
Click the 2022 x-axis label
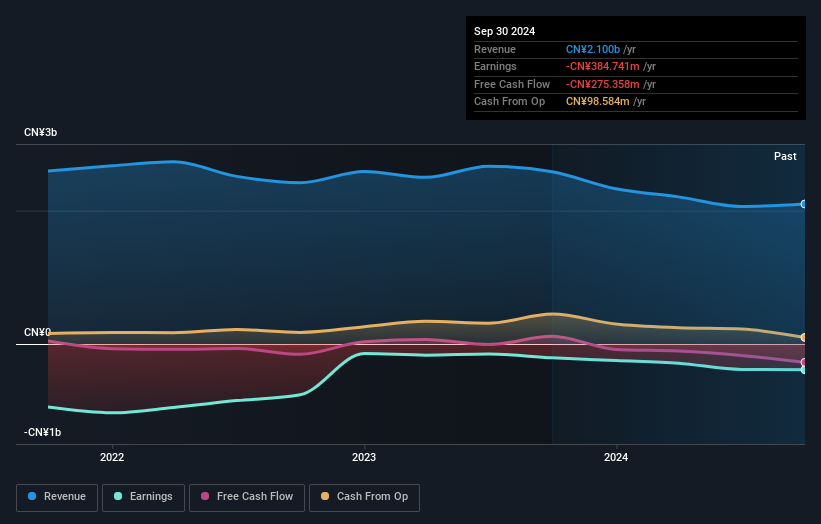click(112, 457)
